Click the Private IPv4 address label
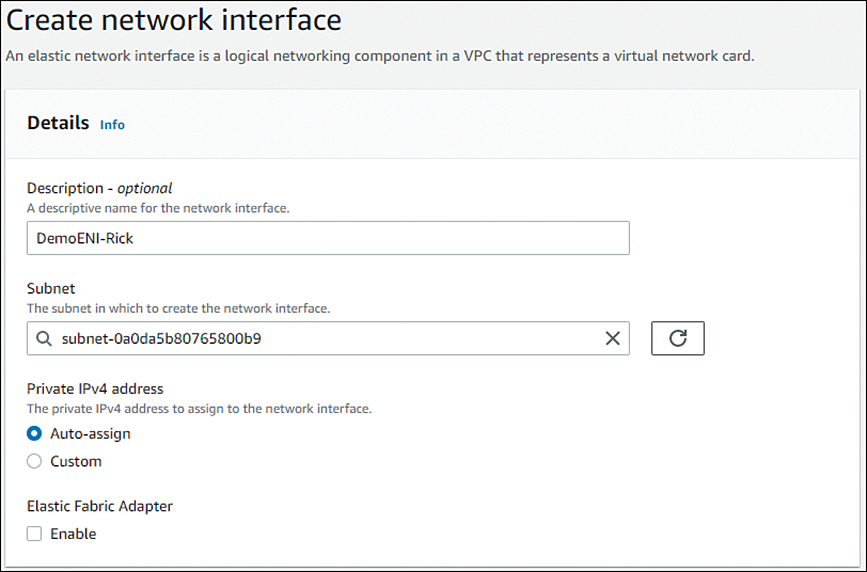This screenshot has height=572, width=867. click(x=95, y=389)
